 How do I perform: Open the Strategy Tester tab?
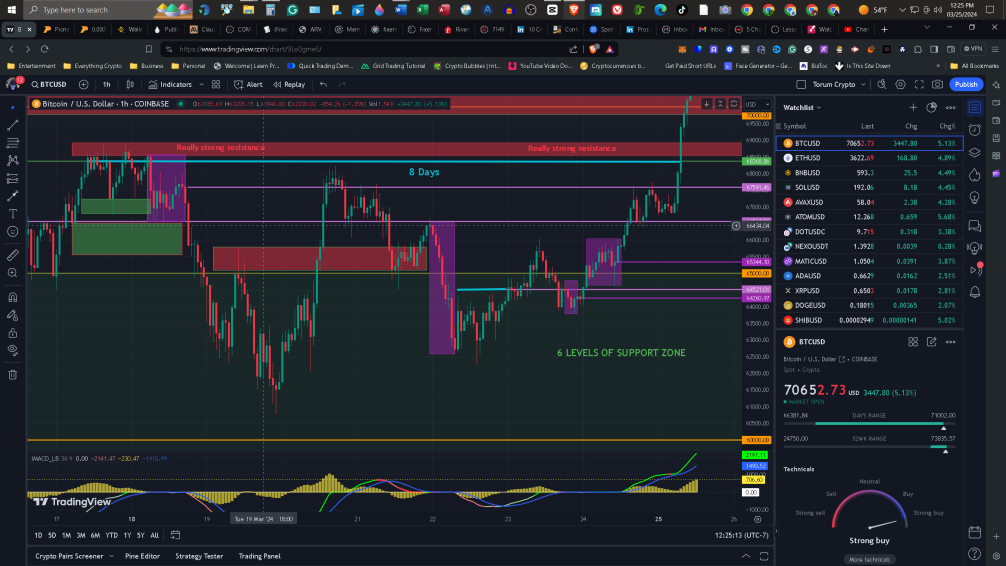pyautogui.click(x=199, y=556)
